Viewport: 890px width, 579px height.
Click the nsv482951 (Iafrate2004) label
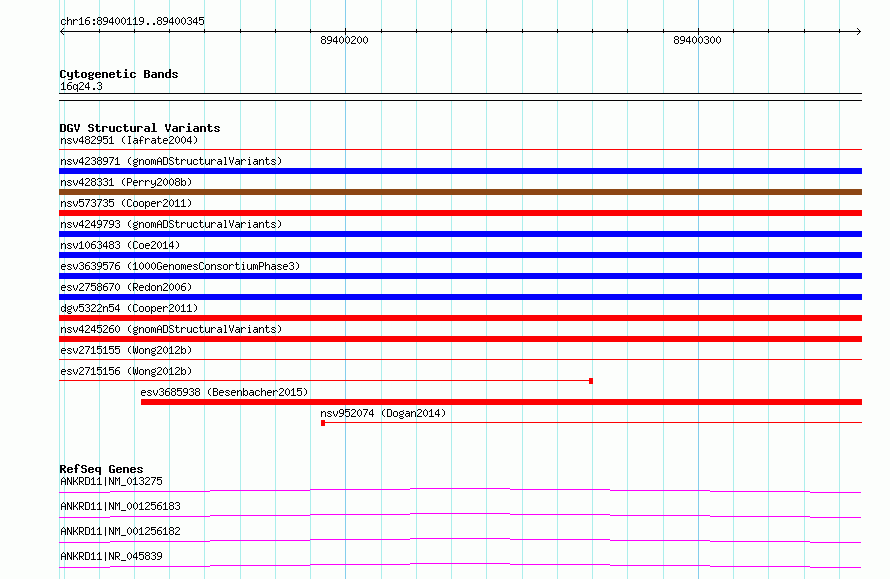coord(129,140)
